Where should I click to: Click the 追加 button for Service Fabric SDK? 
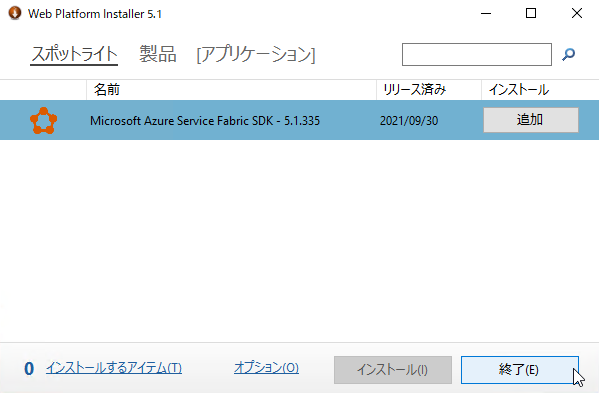coord(531,120)
